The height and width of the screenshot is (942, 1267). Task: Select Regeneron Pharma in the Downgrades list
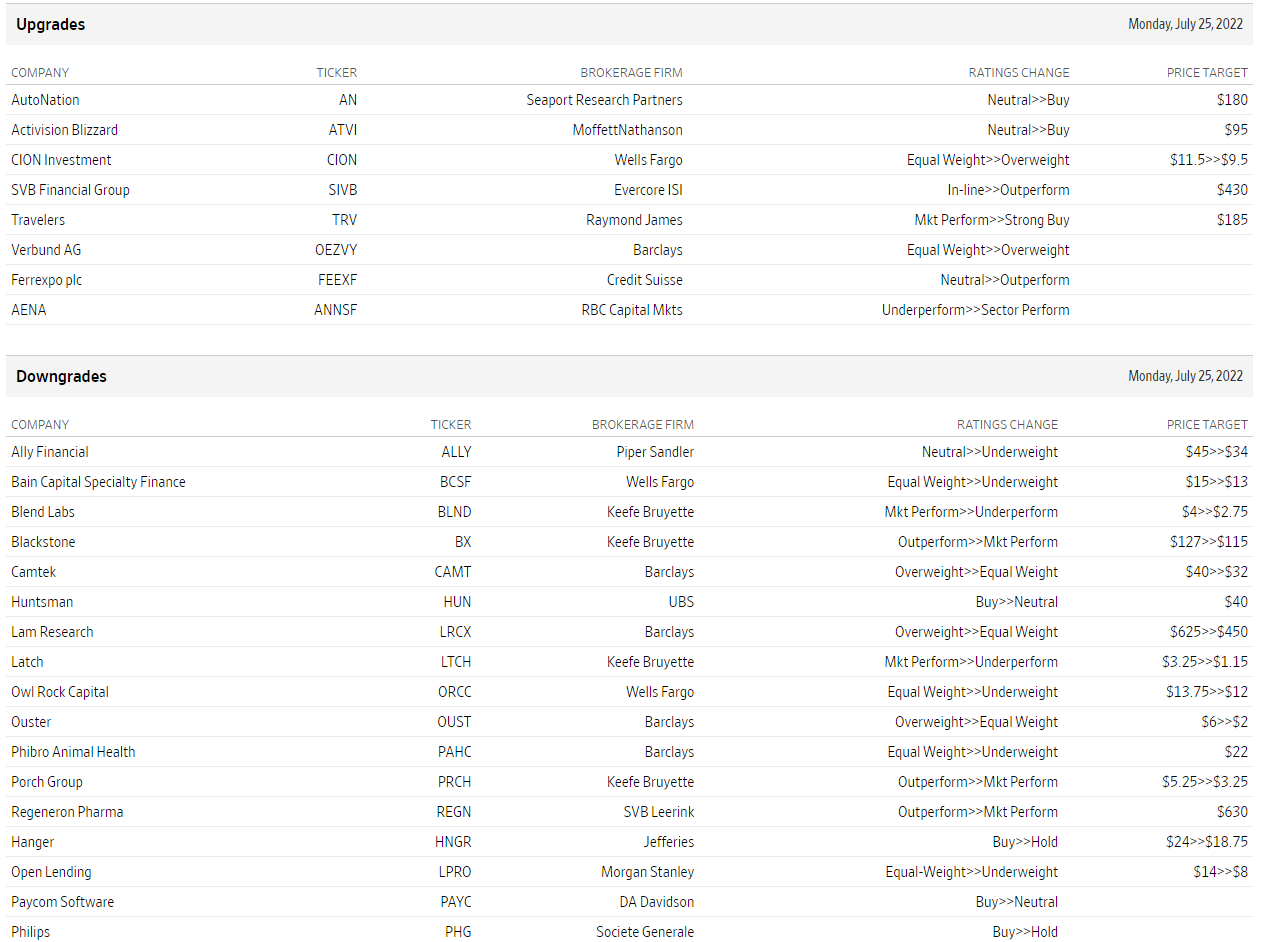click(x=67, y=812)
